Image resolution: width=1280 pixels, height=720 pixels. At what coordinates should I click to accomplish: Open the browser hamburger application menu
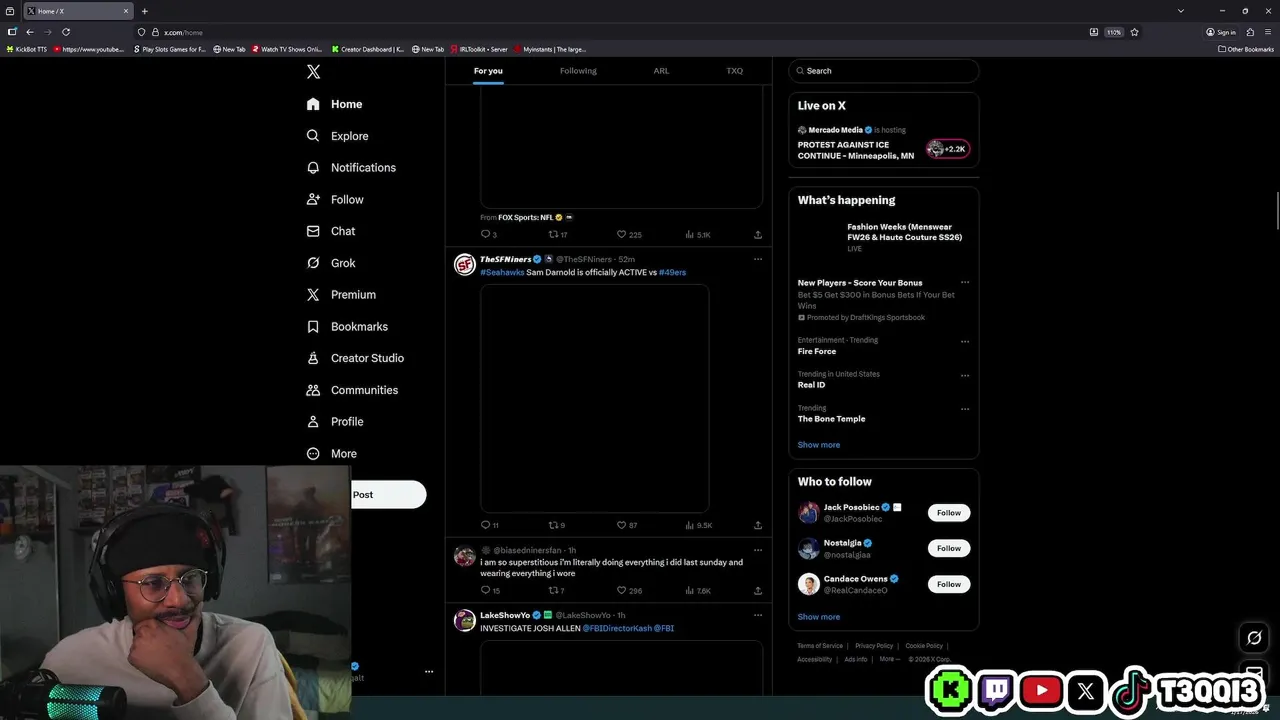pyautogui.click(x=1267, y=32)
